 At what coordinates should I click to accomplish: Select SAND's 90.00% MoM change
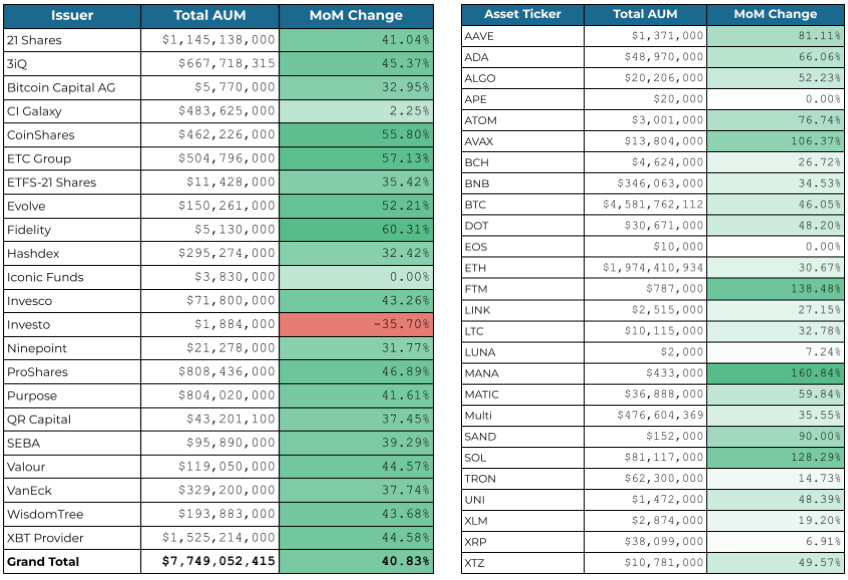tap(775, 437)
